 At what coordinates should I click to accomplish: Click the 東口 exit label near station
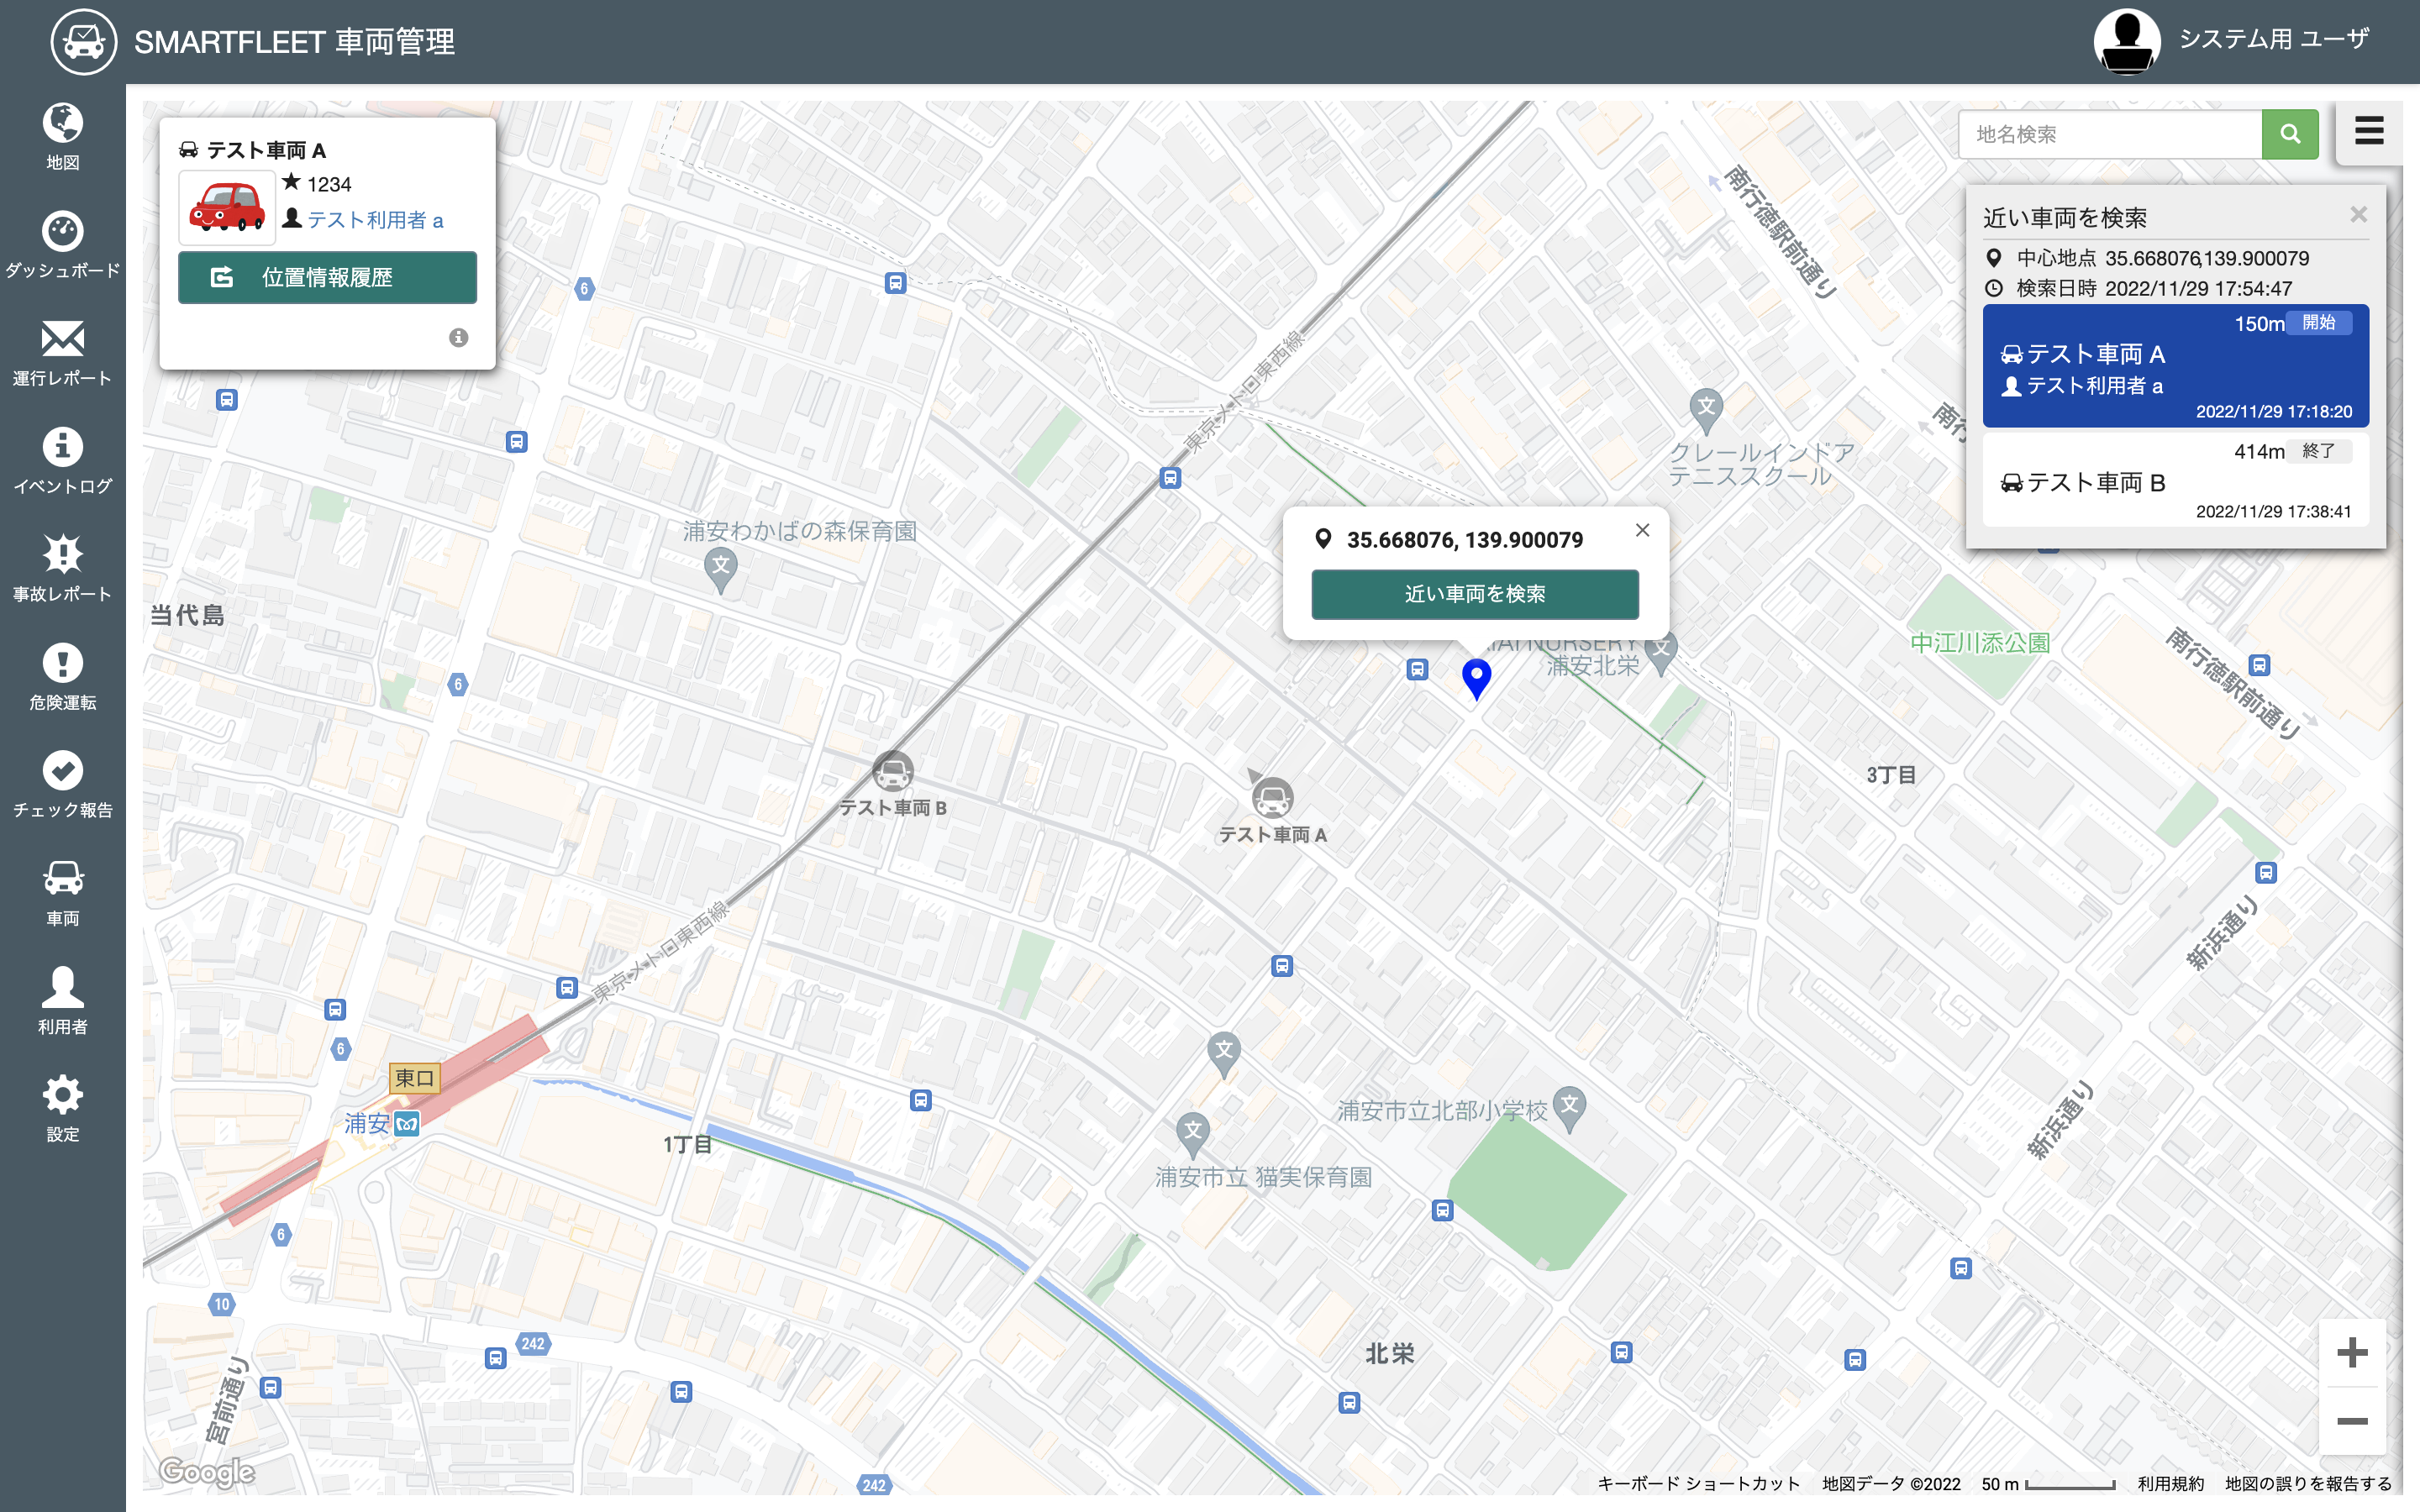(414, 1078)
